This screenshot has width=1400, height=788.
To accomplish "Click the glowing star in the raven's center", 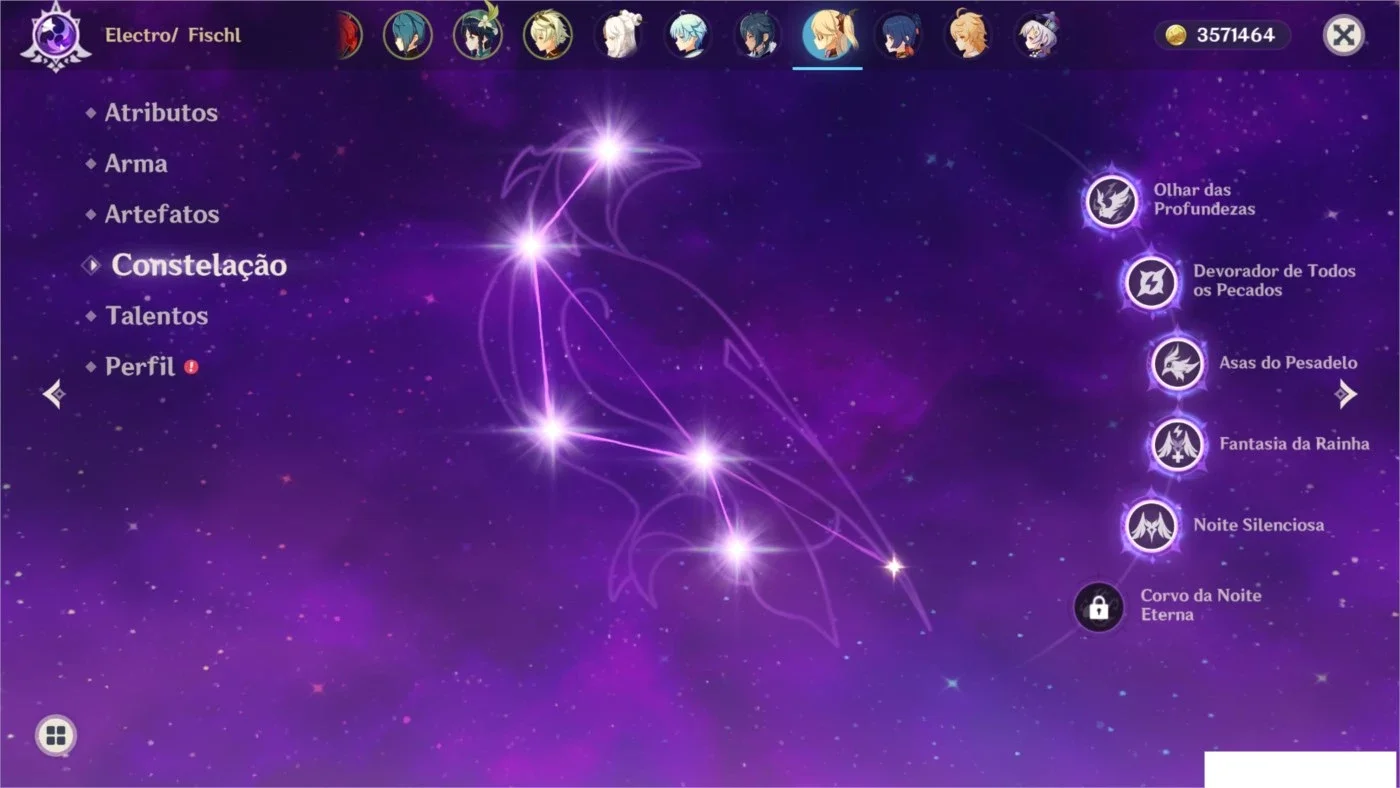I will point(704,458).
